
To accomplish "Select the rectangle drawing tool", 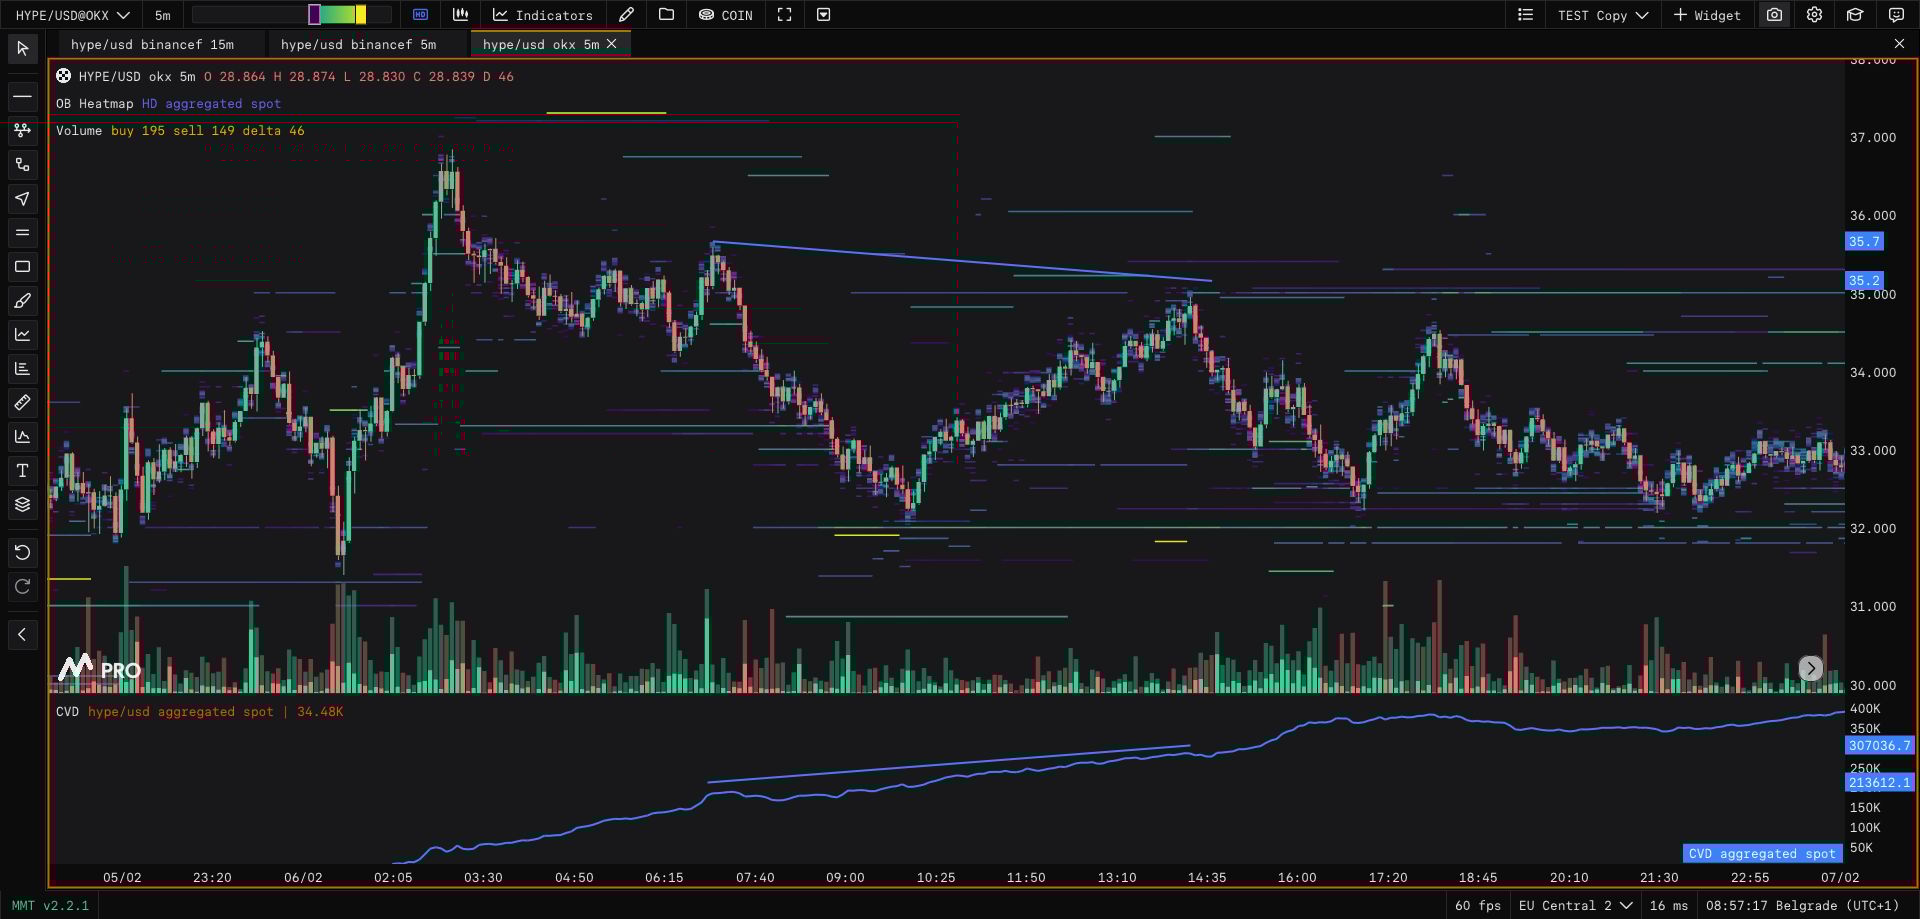I will pos(22,266).
